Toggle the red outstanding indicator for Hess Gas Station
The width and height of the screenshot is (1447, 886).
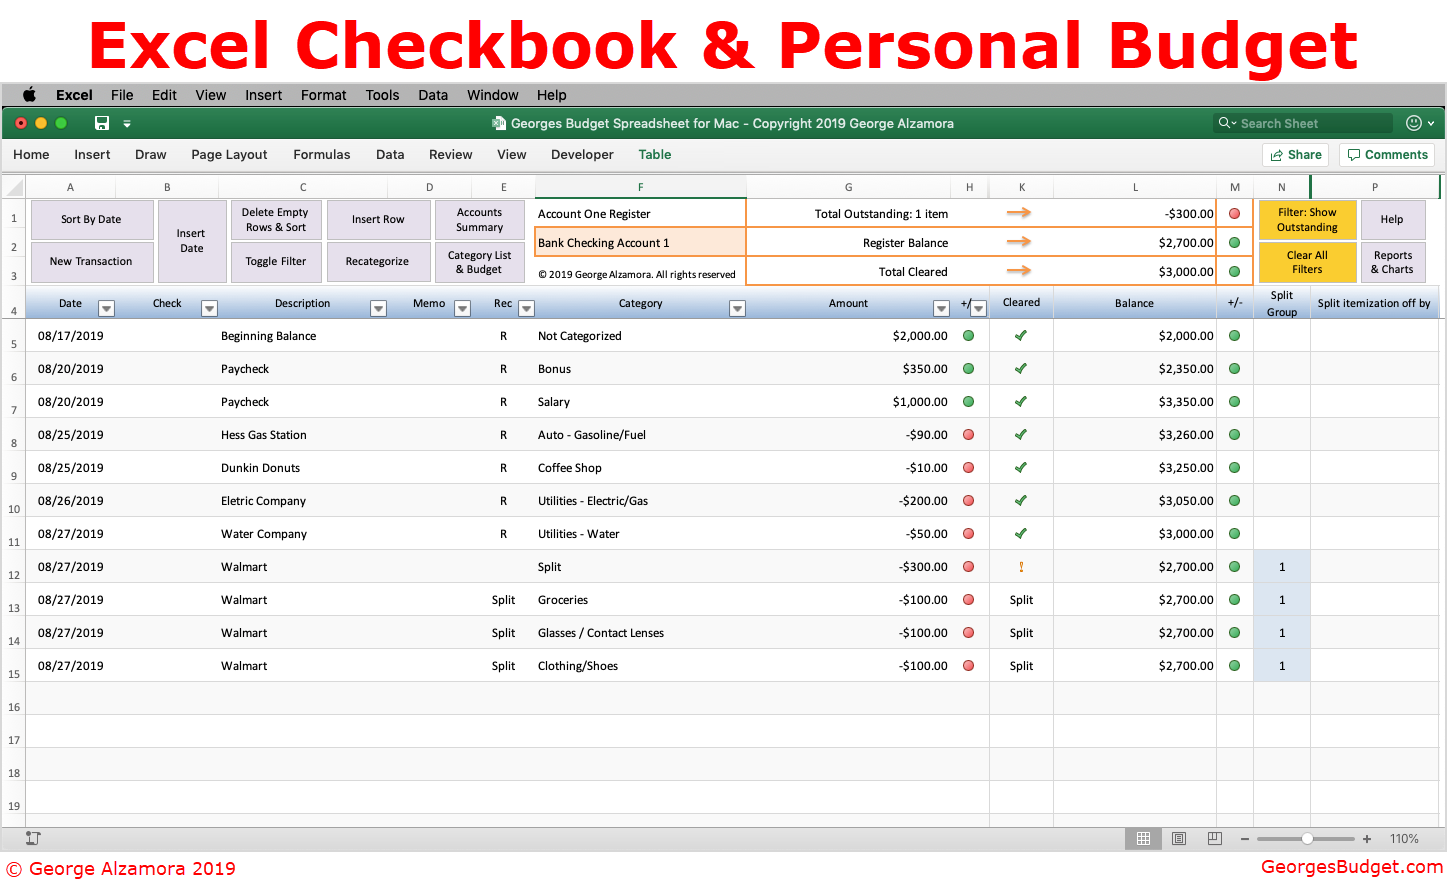[x=968, y=434]
